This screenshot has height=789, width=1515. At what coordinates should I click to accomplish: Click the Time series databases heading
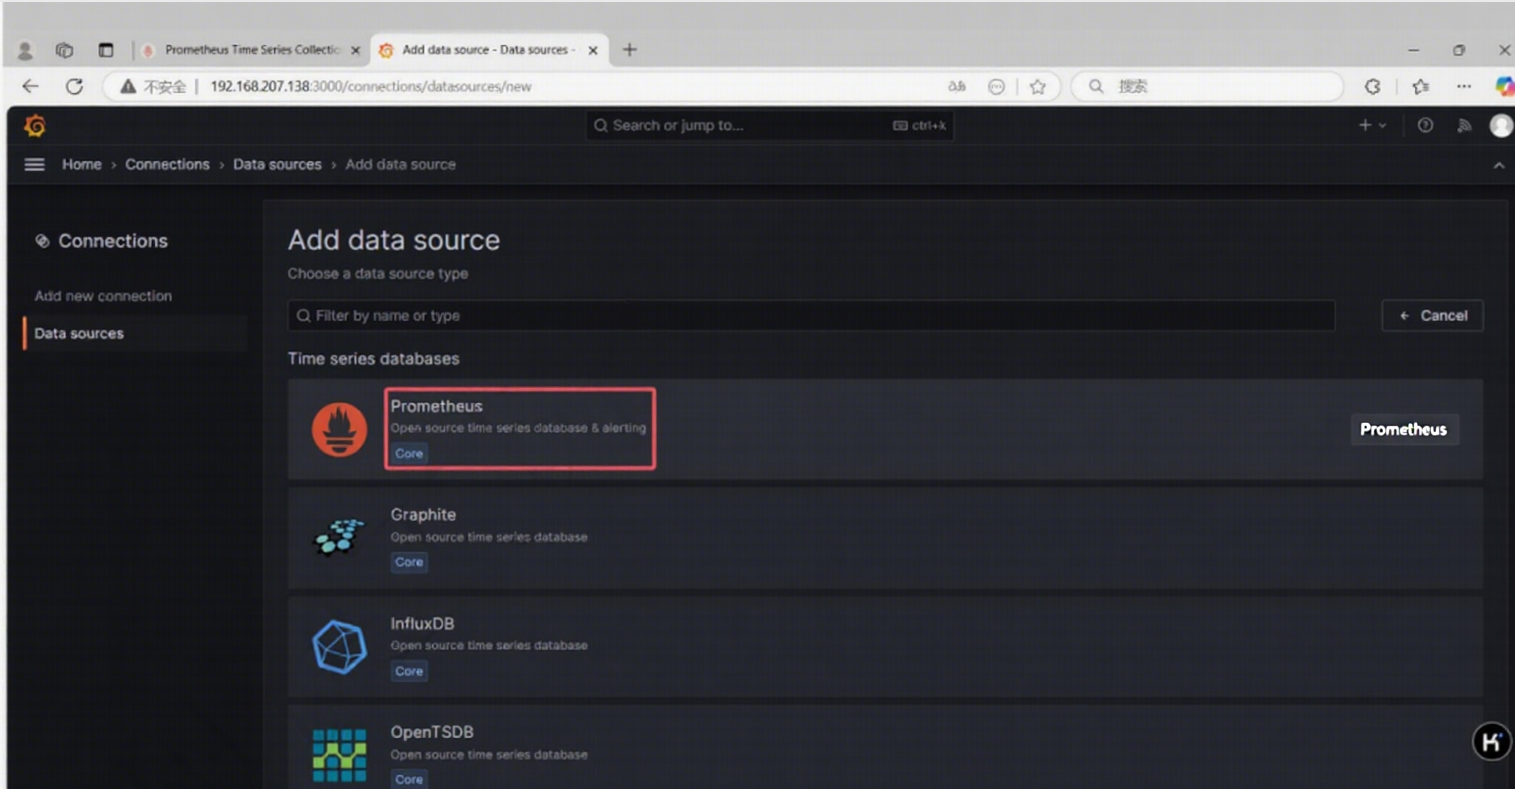[374, 359]
